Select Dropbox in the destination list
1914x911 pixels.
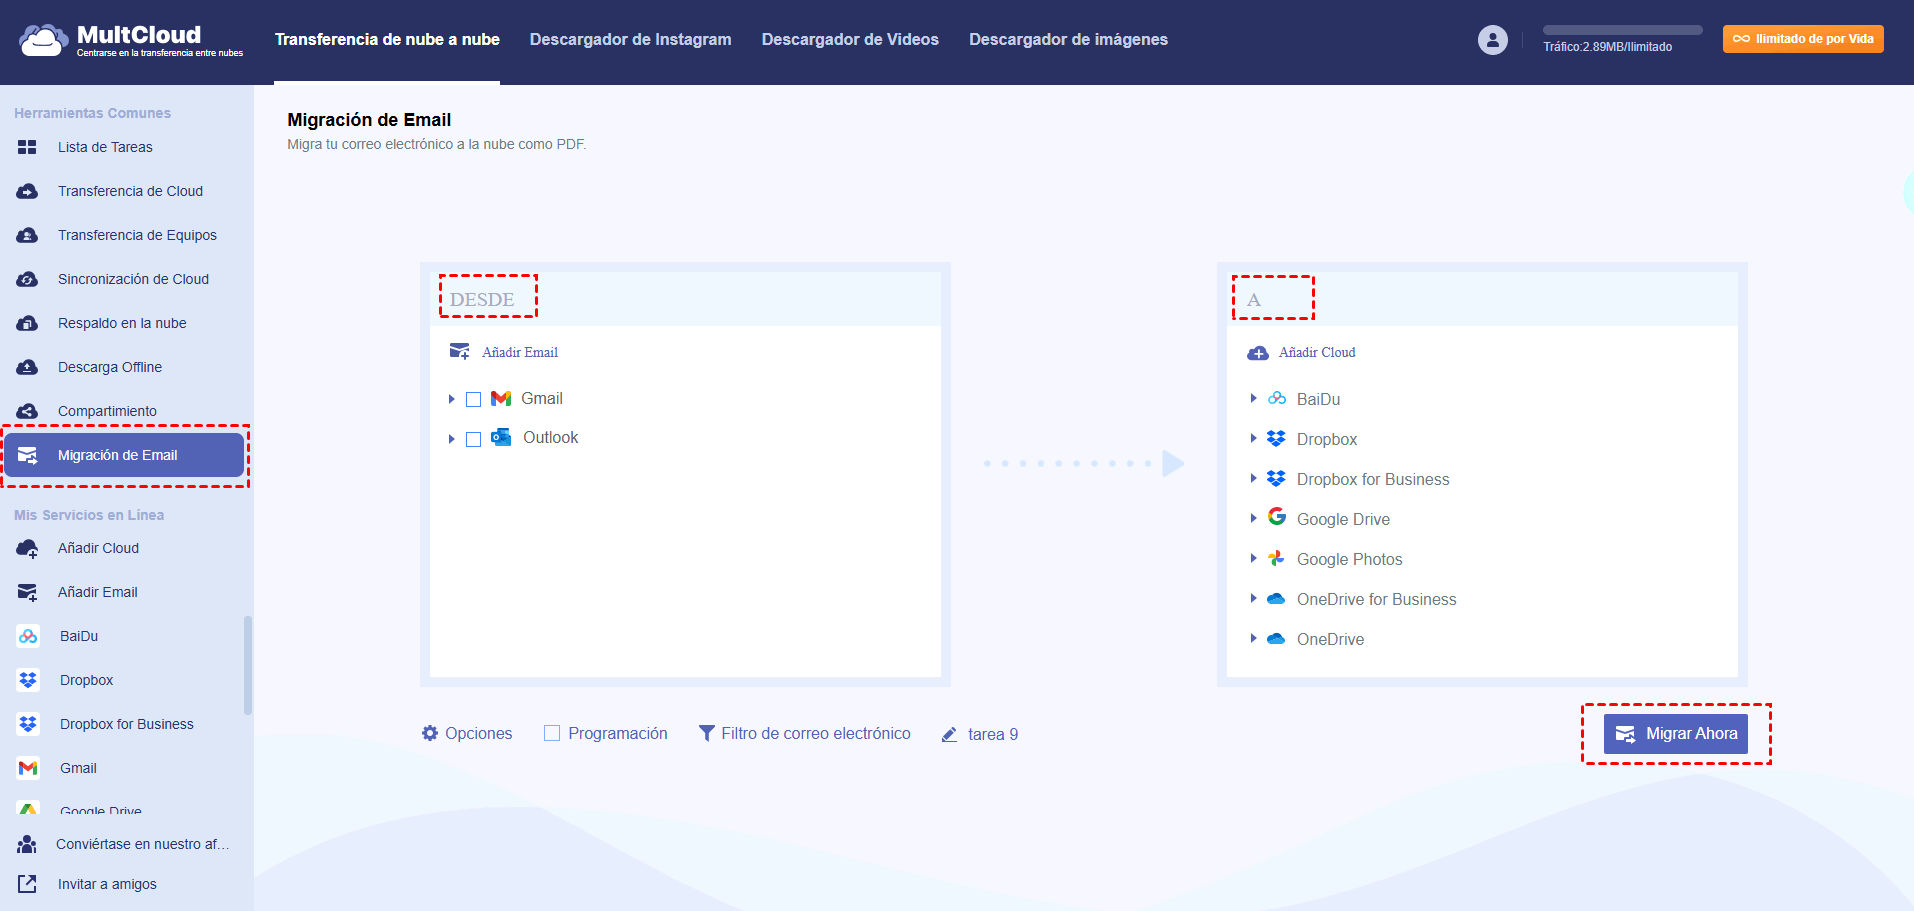pos(1327,439)
